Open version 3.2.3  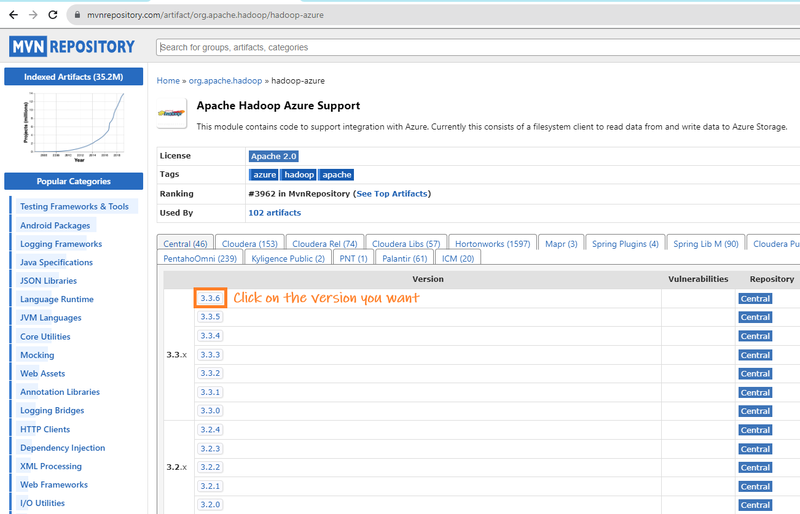pyautogui.click(x=210, y=449)
